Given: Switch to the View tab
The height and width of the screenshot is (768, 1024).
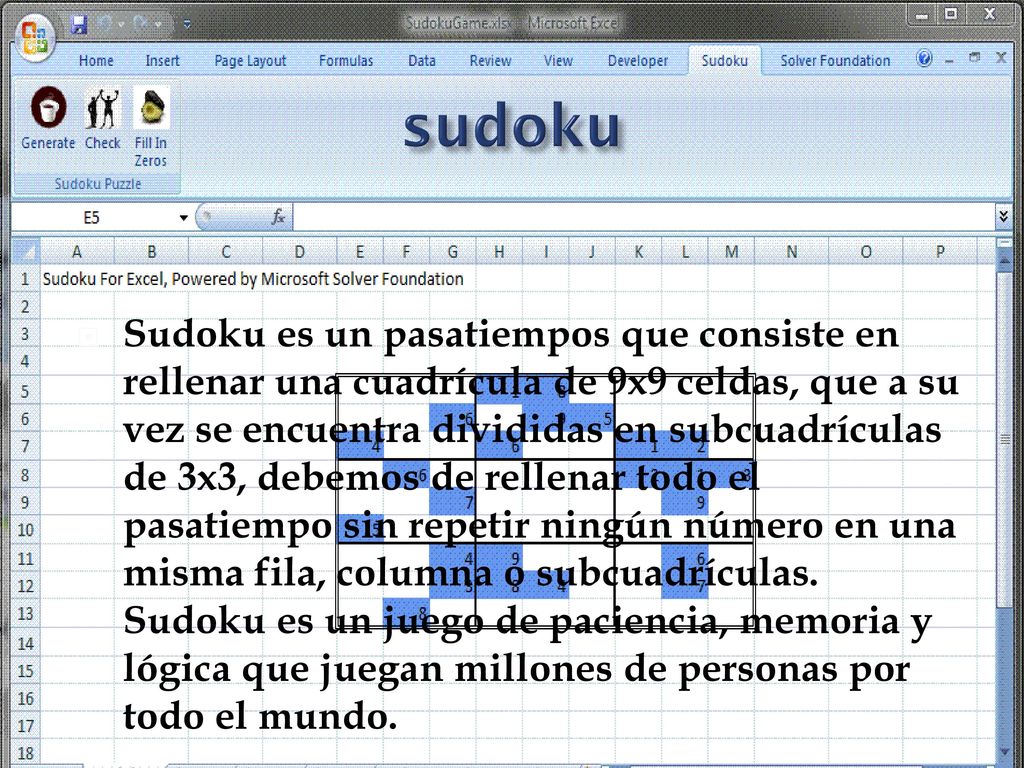Looking at the screenshot, I should coord(558,61).
